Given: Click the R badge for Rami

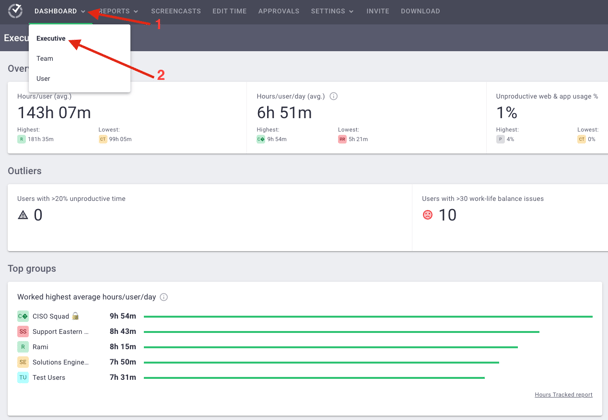Looking at the screenshot, I should [x=23, y=347].
